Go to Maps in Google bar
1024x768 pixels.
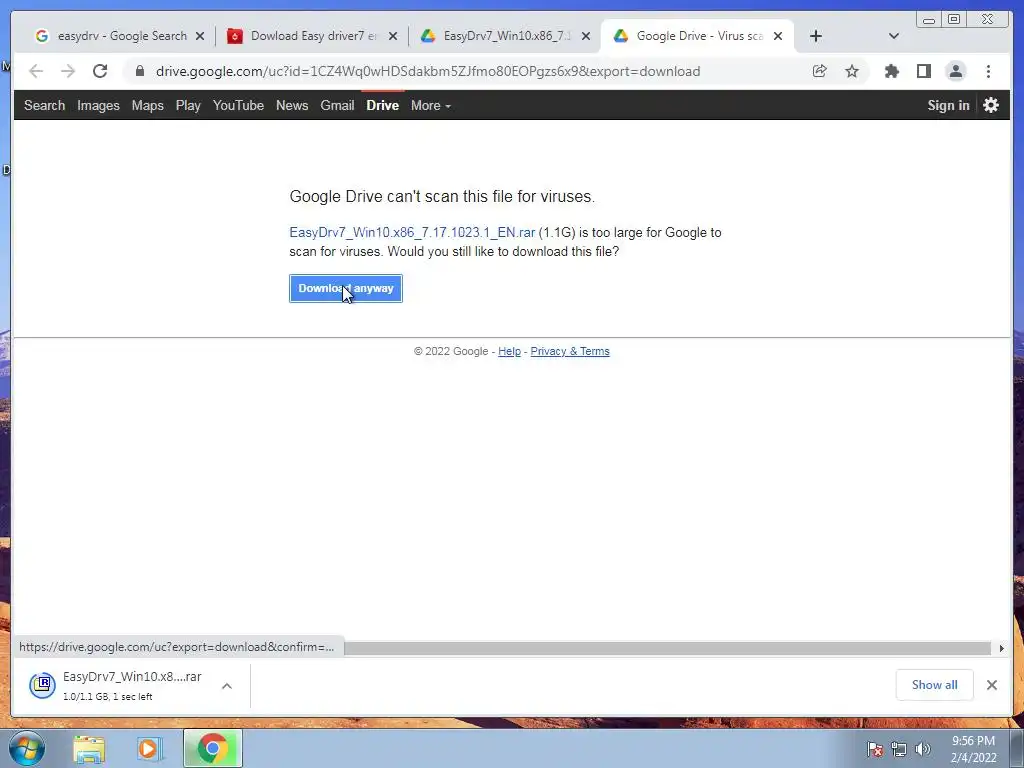pyautogui.click(x=148, y=105)
